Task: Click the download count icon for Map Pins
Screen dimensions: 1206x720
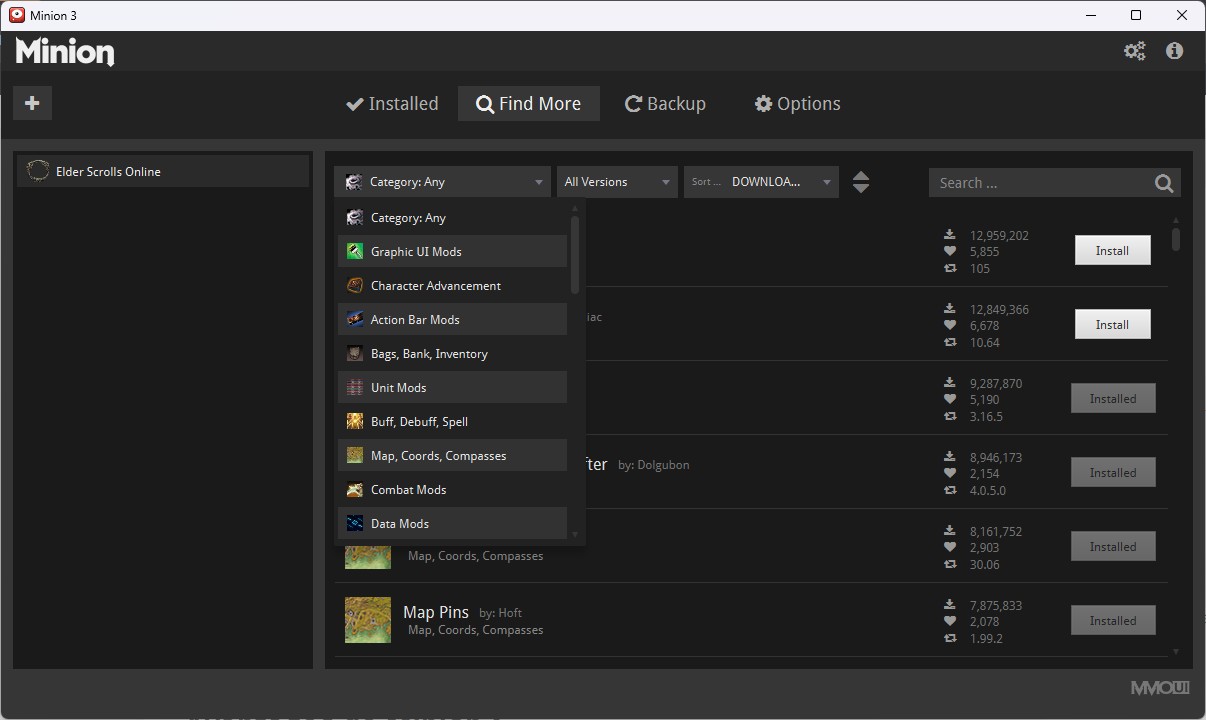Action: pos(949,605)
